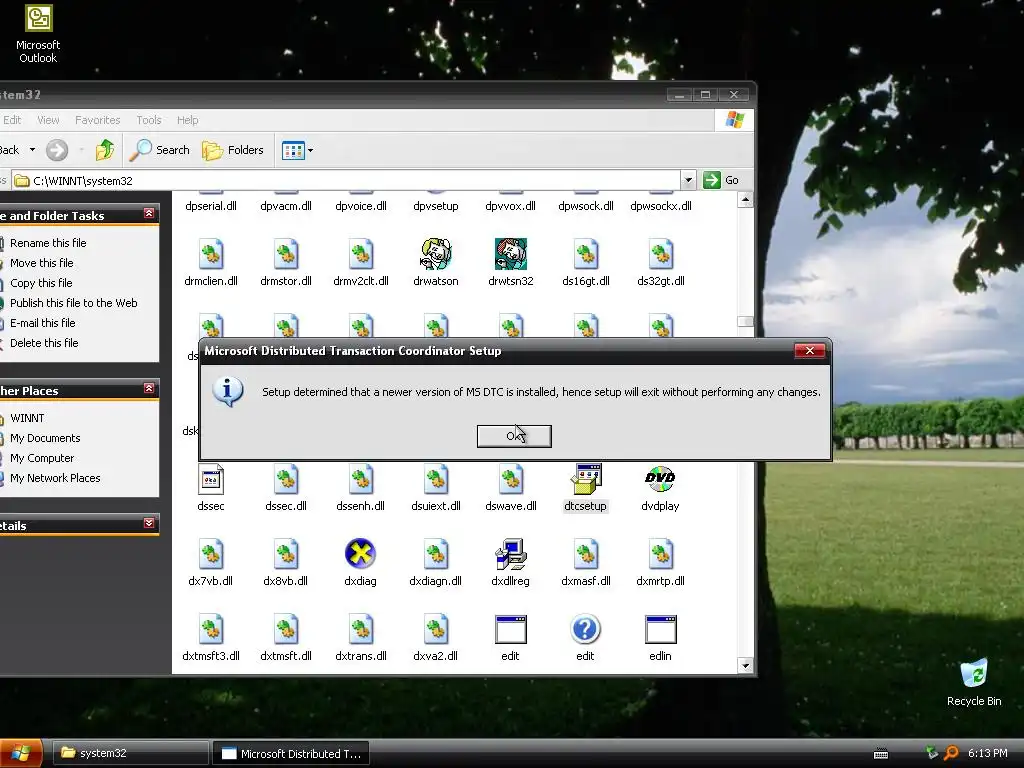Select the drwtsn32 file icon
Image resolution: width=1024 pixels, height=768 pixels.
point(511,254)
